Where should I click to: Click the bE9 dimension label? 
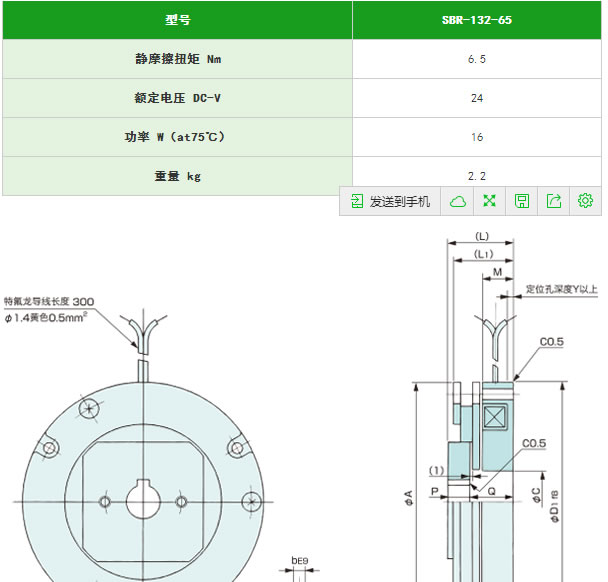[300, 560]
